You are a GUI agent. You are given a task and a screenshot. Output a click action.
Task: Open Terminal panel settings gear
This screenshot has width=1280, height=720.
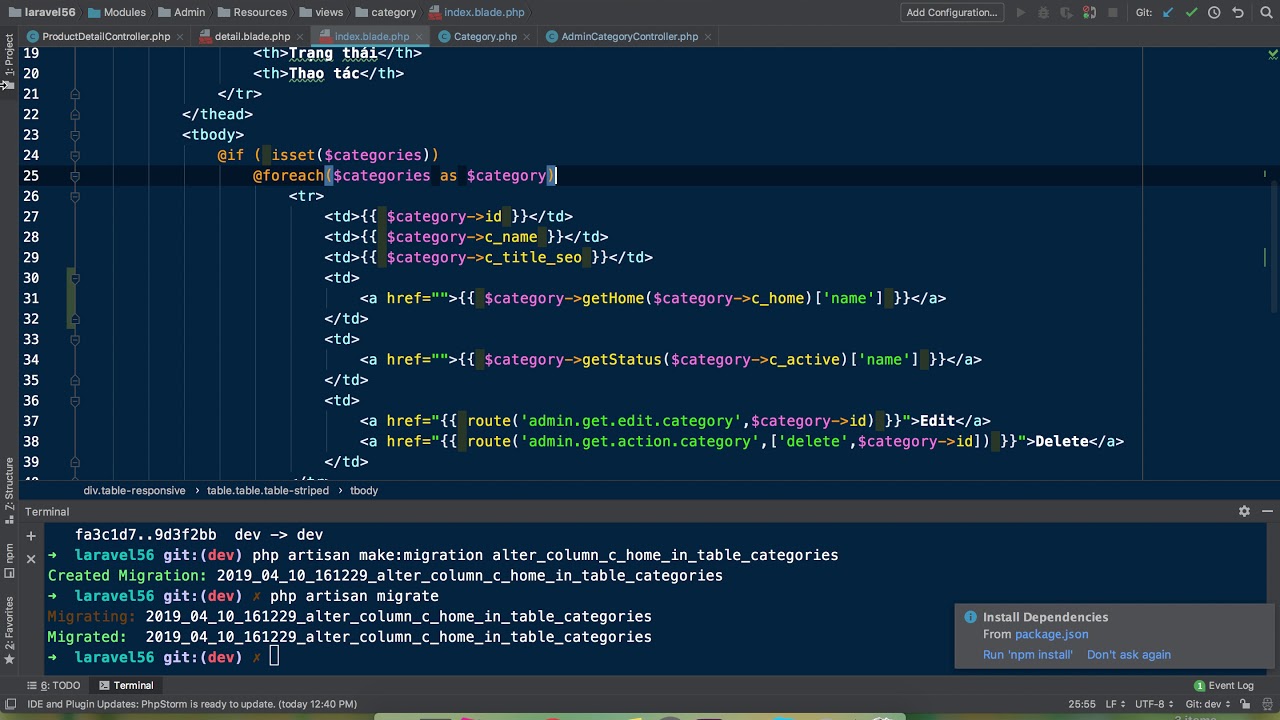(1244, 511)
